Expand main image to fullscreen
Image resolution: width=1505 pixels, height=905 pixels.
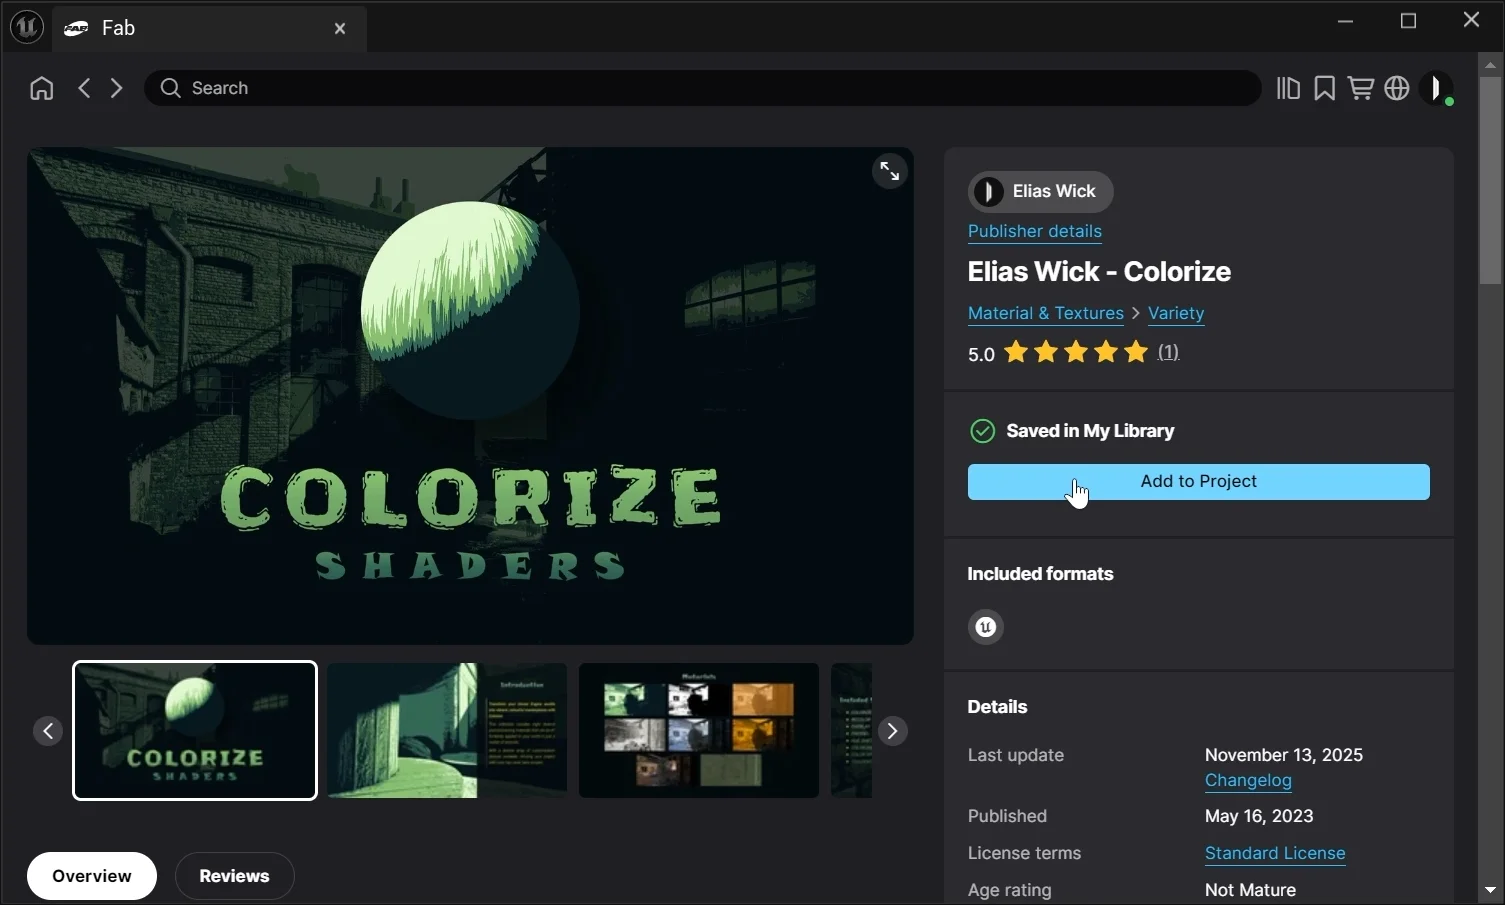click(x=889, y=172)
